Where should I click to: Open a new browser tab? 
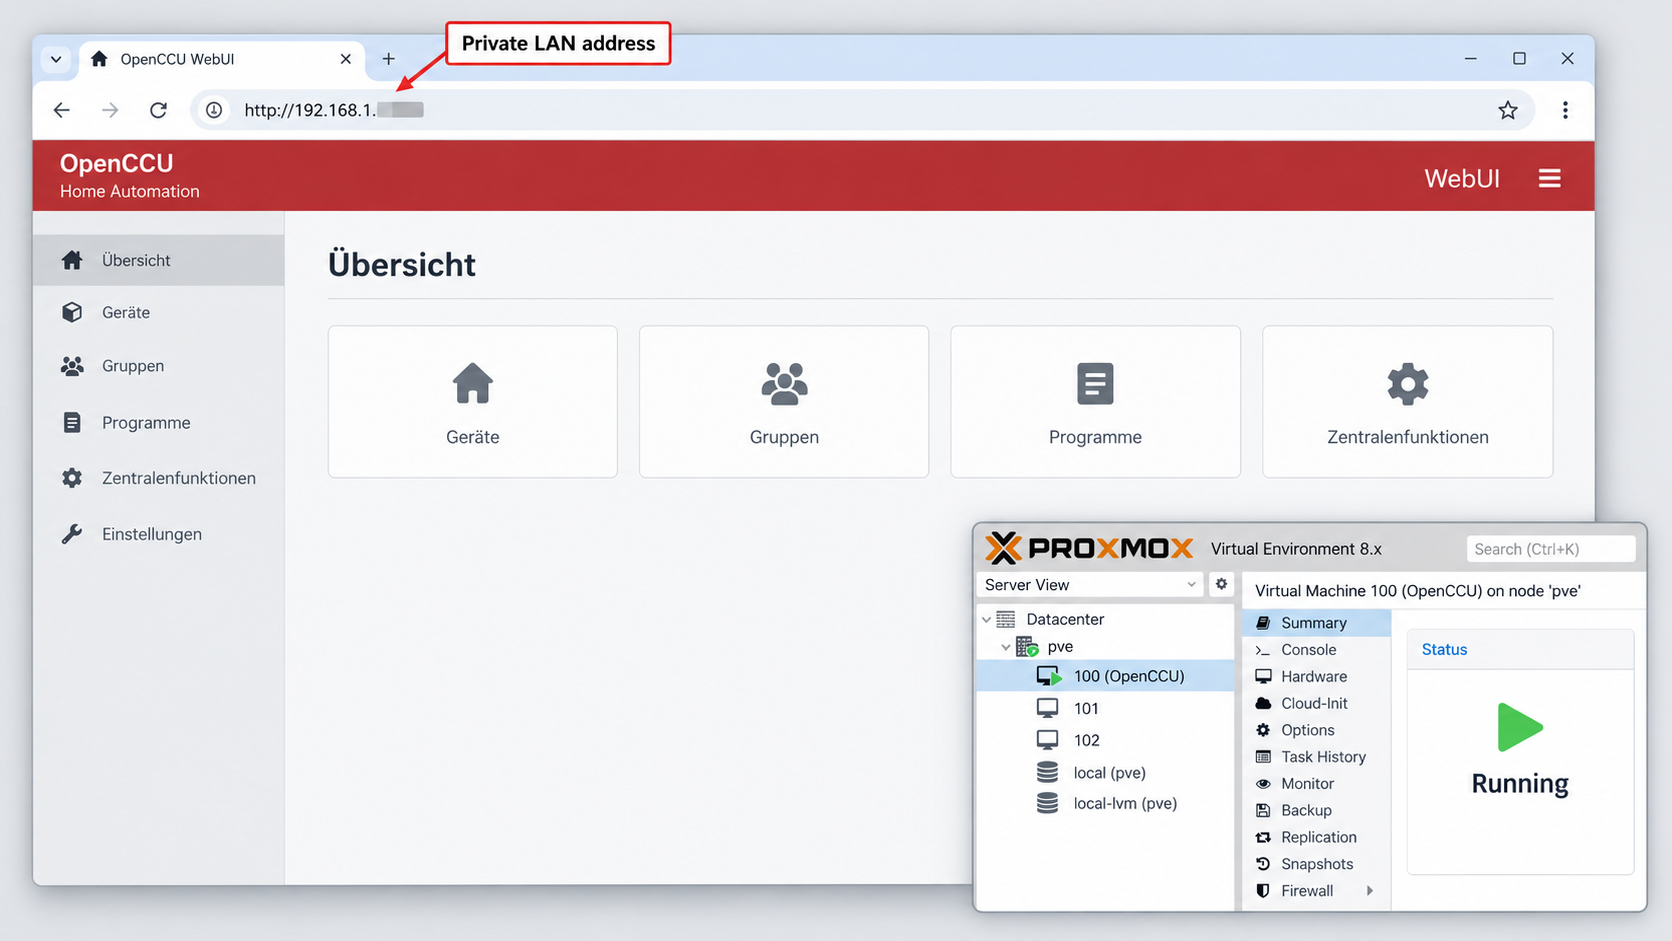[388, 59]
